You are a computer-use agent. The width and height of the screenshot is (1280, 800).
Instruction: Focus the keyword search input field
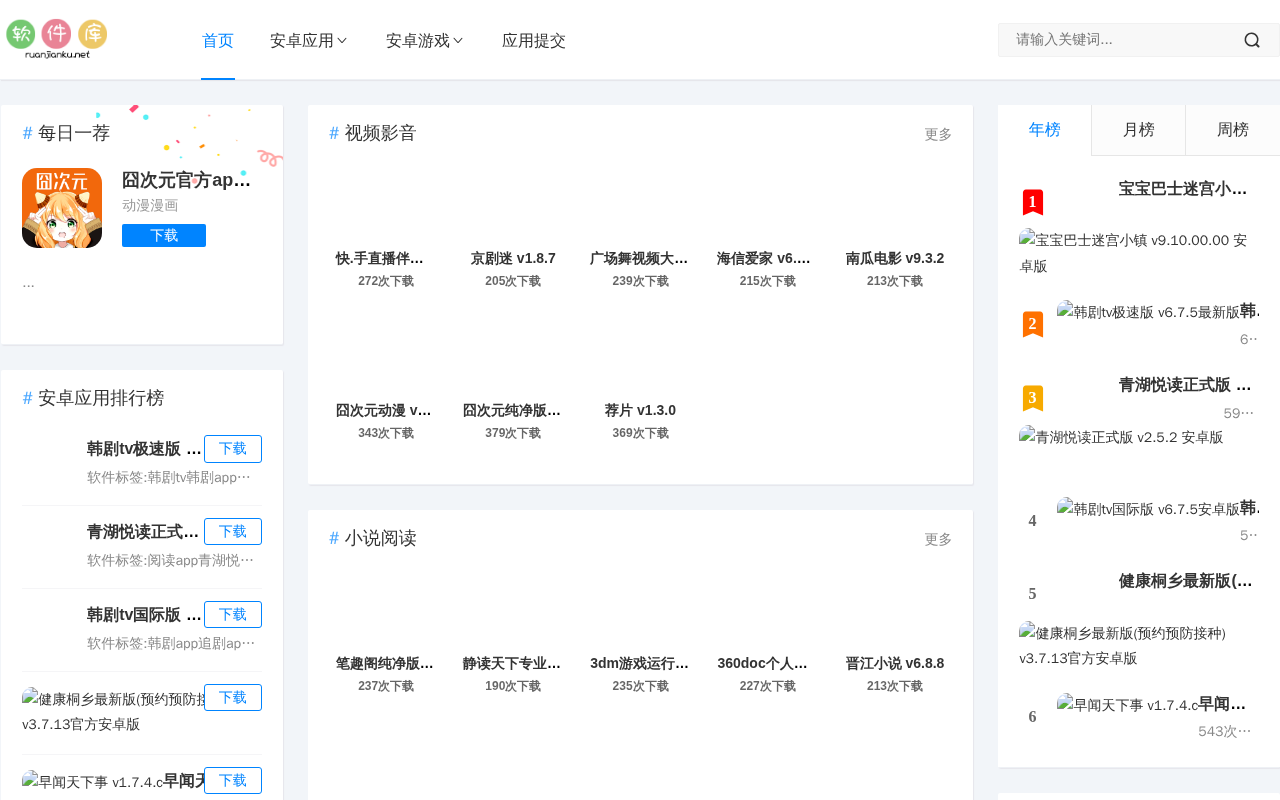pyautogui.click(x=1120, y=40)
